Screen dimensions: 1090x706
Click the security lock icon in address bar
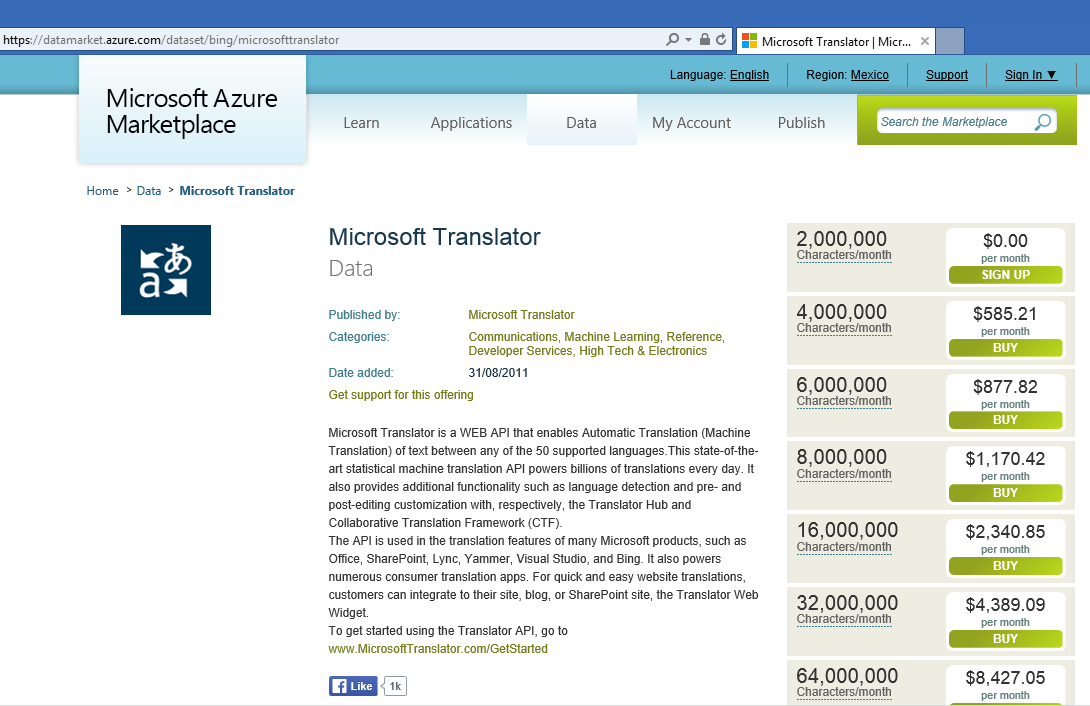(704, 40)
